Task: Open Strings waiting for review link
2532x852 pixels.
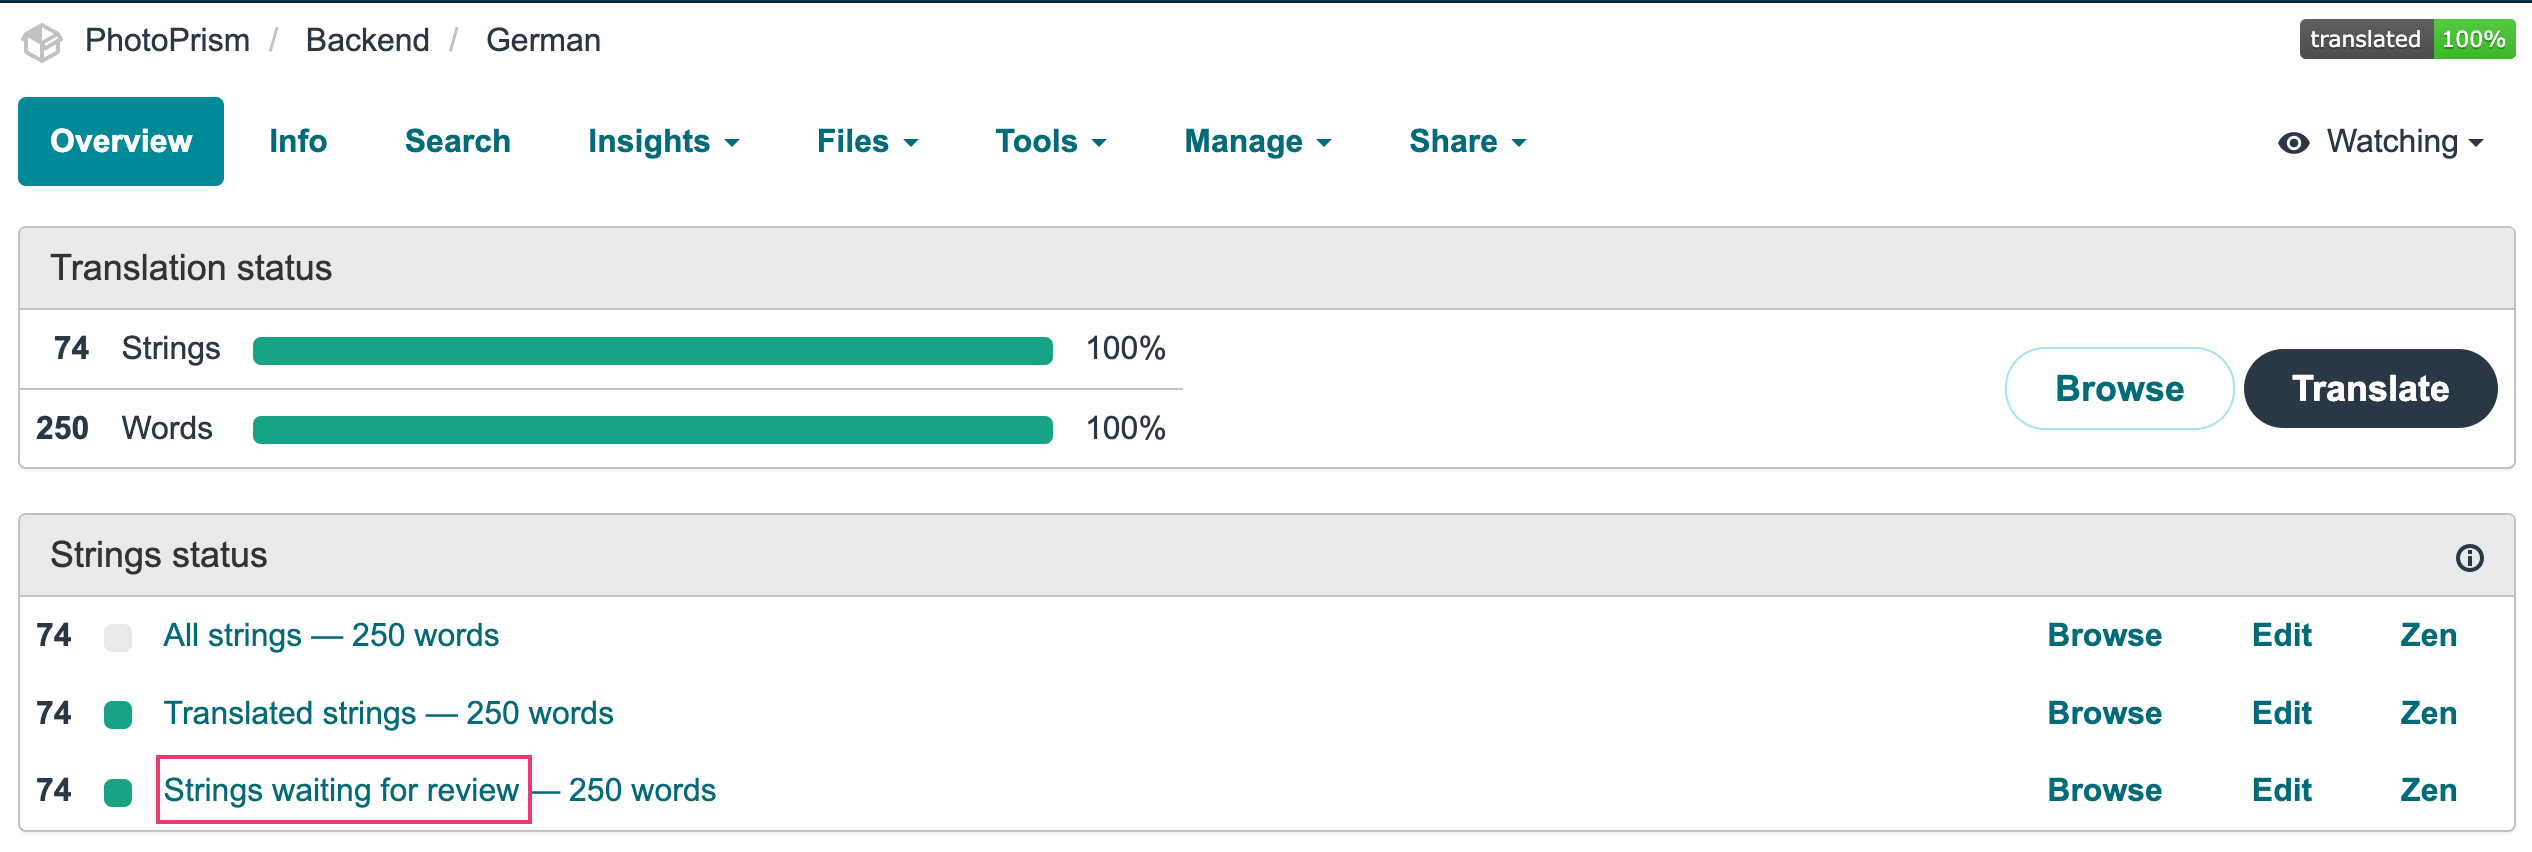Action: click(341, 790)
